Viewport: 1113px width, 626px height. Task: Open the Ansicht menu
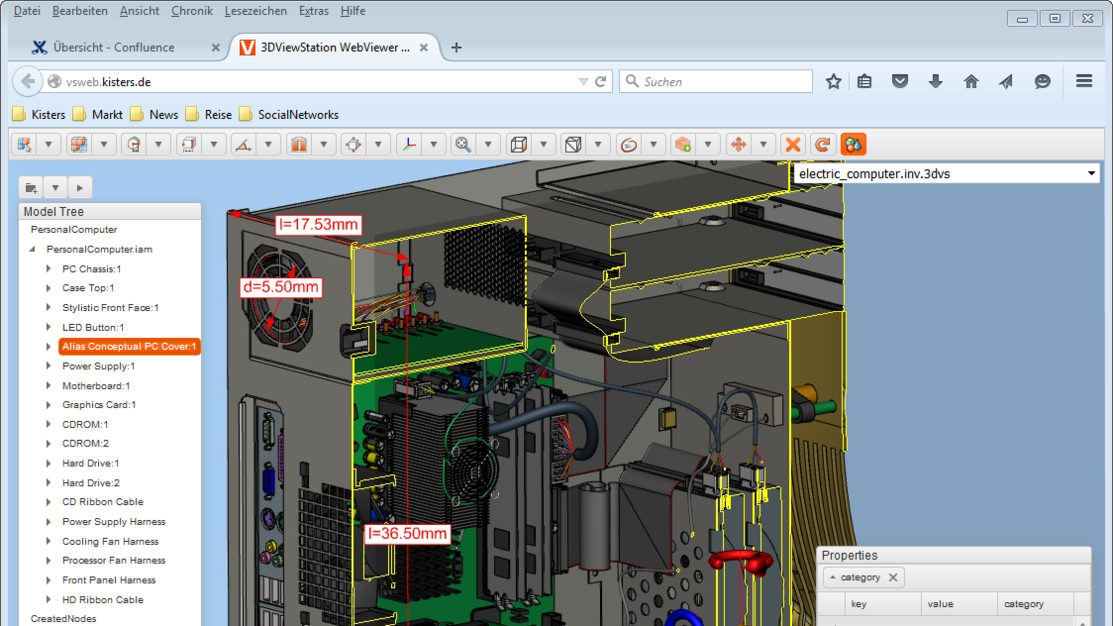[x=139, y=11]
